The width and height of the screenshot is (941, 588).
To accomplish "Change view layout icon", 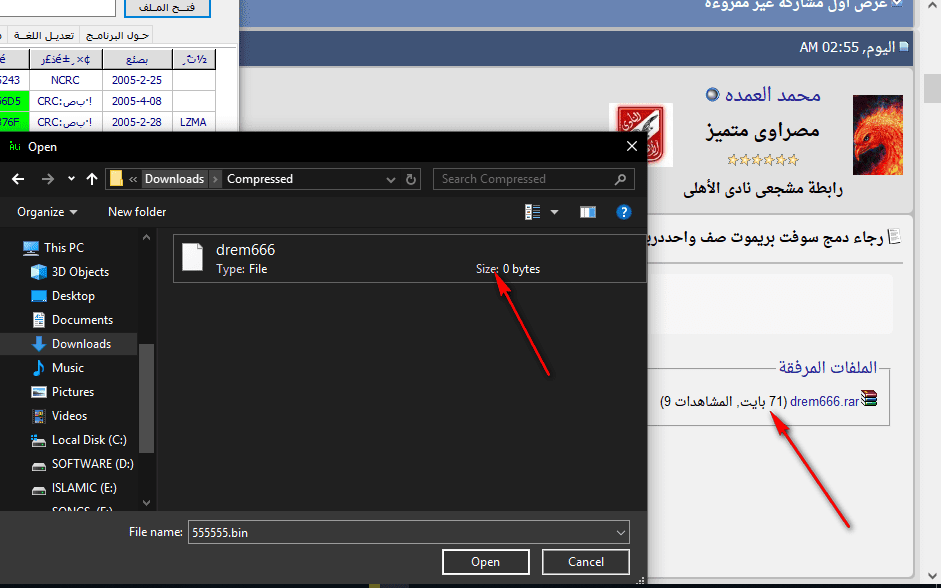I will (533, 212).
